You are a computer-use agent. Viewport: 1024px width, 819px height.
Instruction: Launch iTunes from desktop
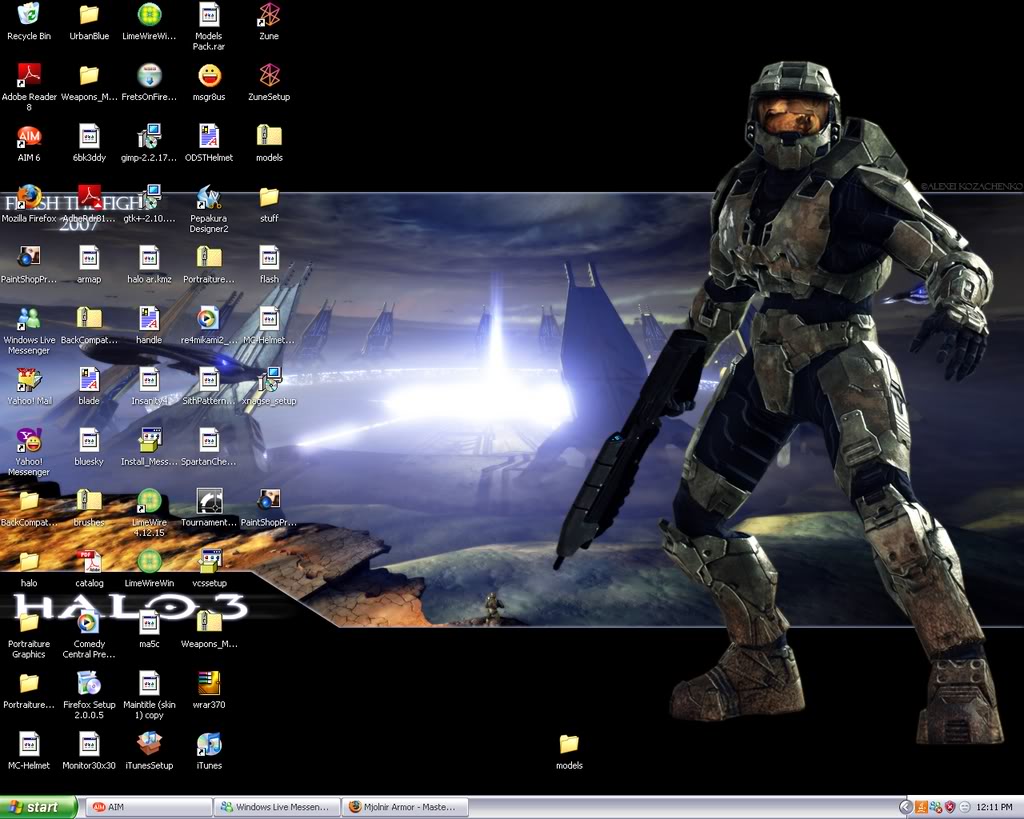209,744
